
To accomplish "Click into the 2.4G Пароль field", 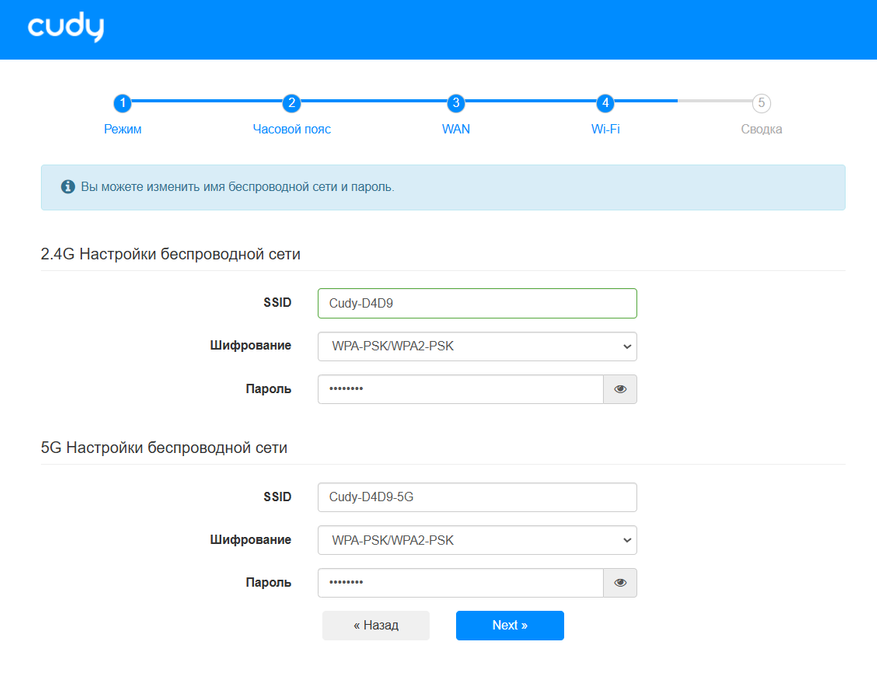I will tap(460, 389).
